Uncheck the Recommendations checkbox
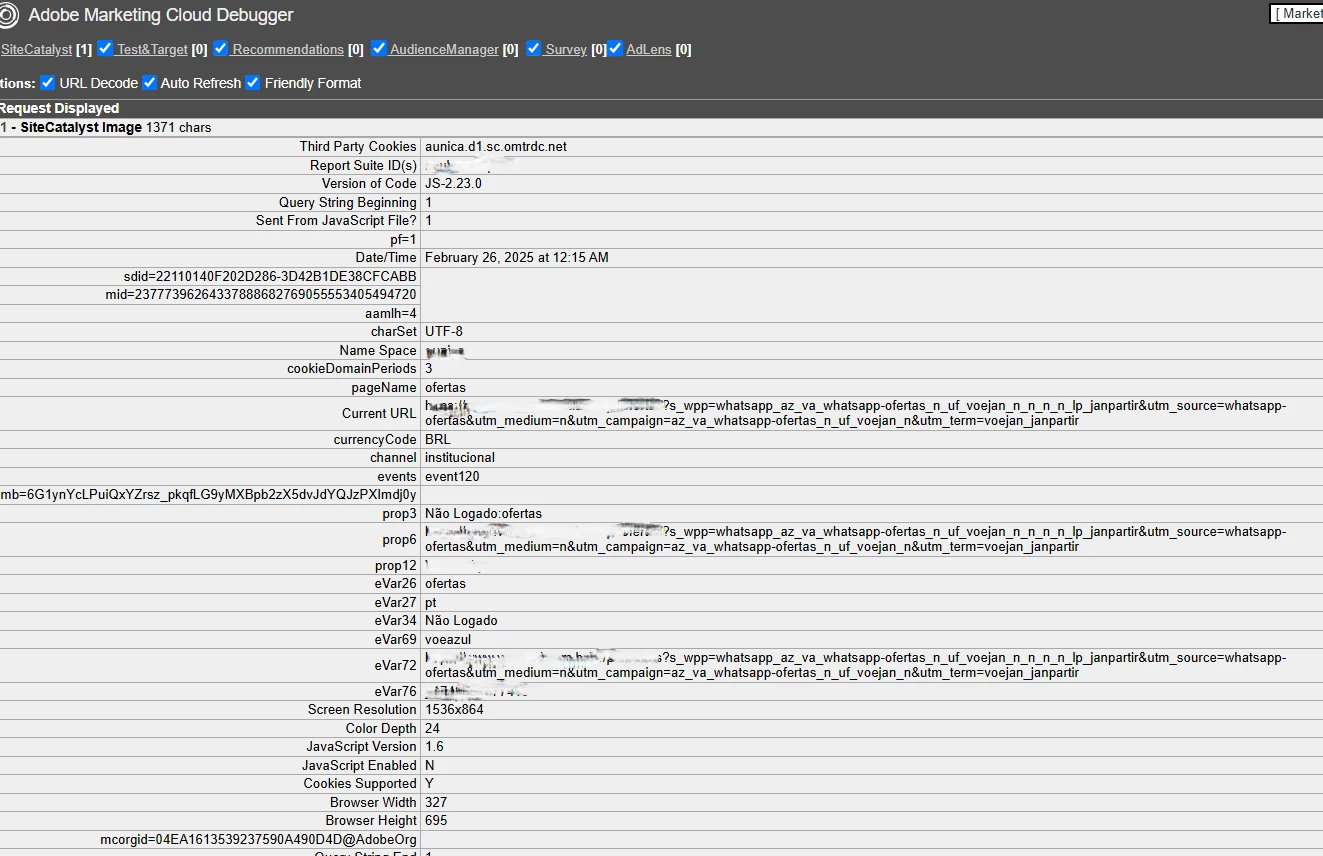The height and width of the screenshot is (856, 1323). (221, 48)
